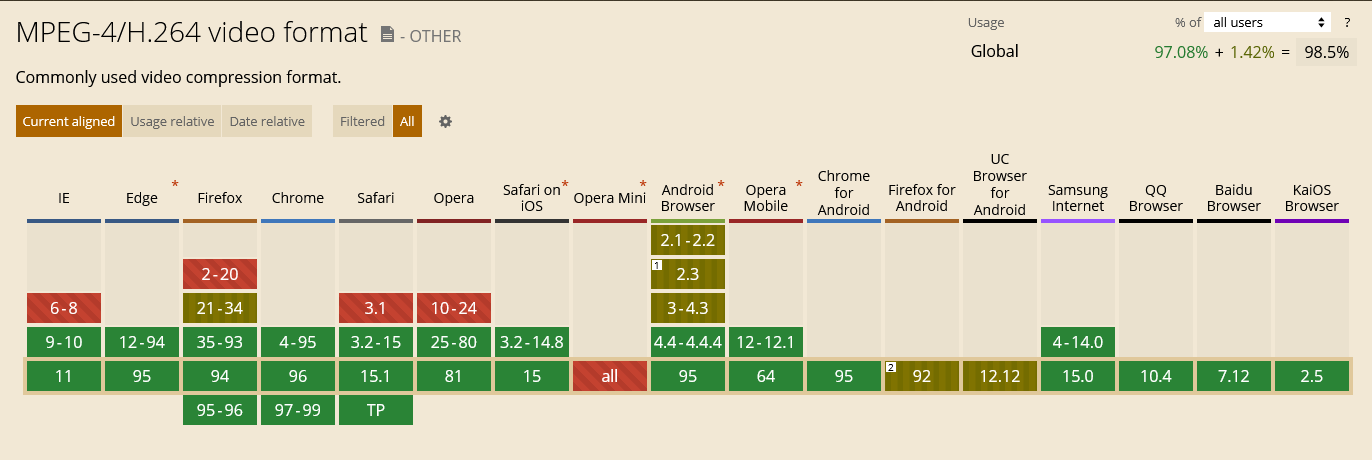The height and width of the screenshot is (460, 1372).
Task: Click the IE 6-8 red cell
Action: click(64, 308)
